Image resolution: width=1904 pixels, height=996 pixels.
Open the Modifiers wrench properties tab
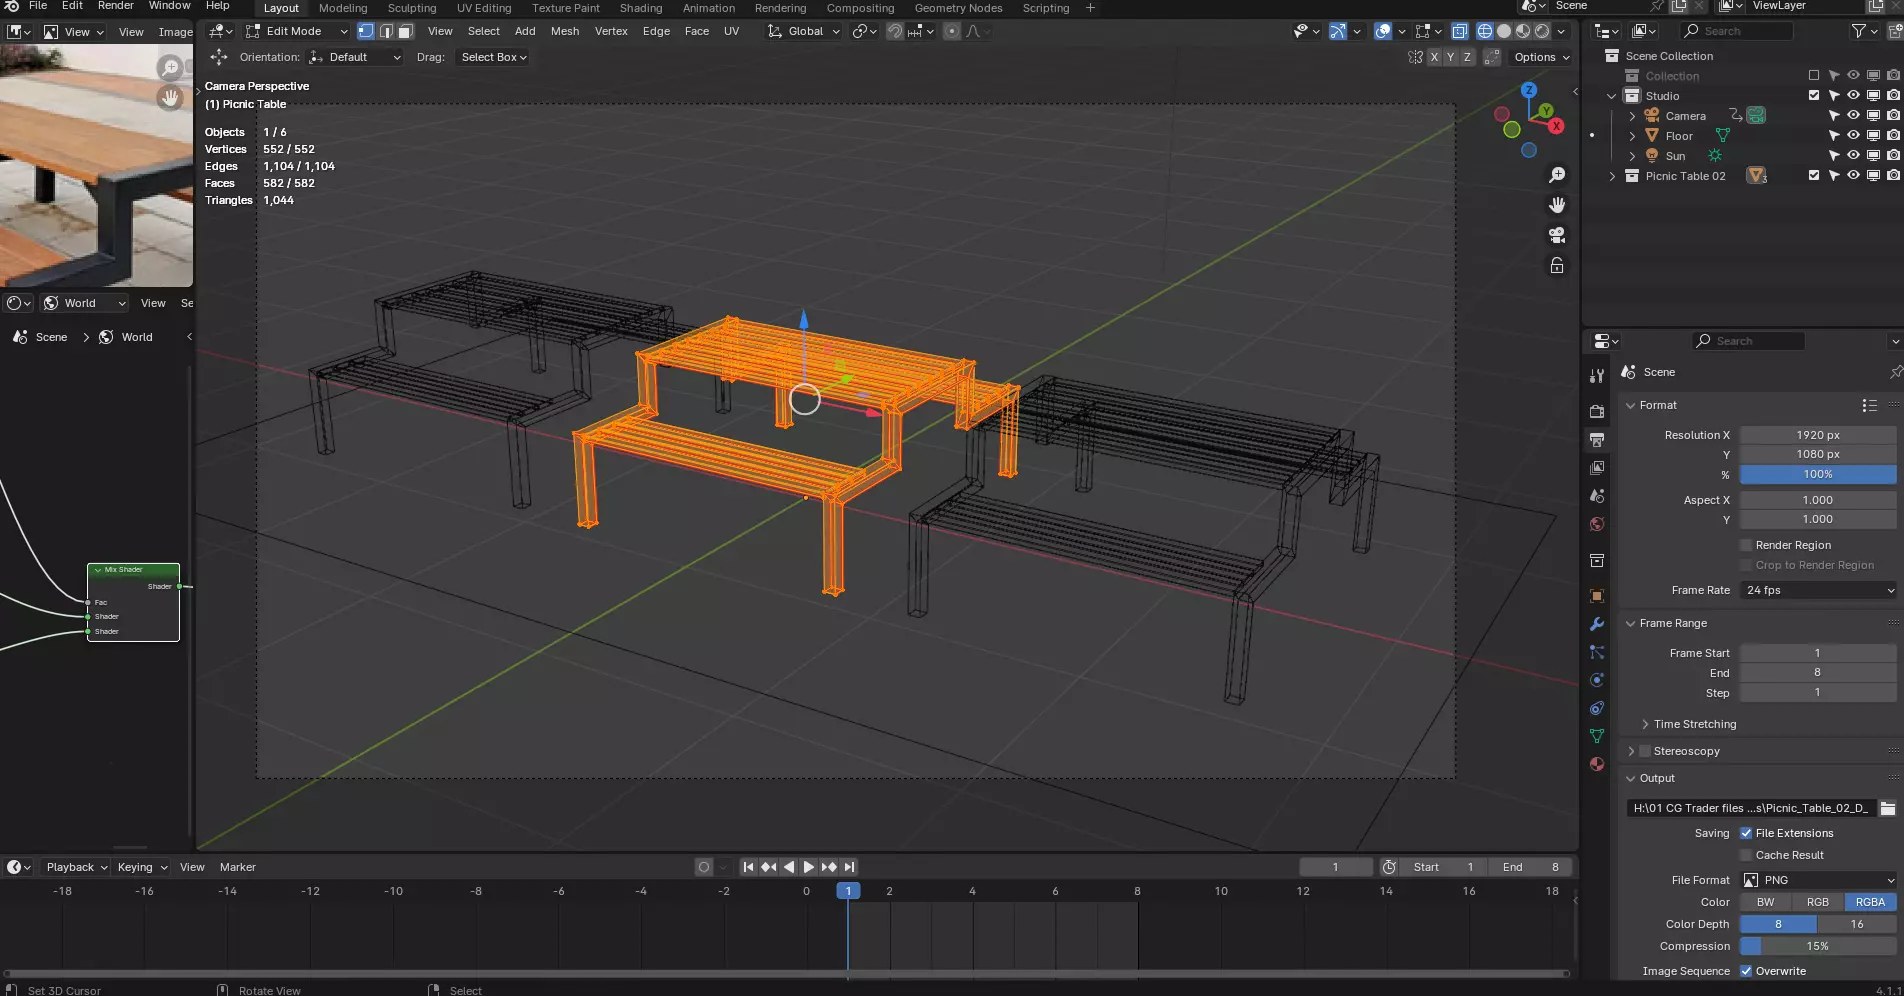click(1597, 624)
